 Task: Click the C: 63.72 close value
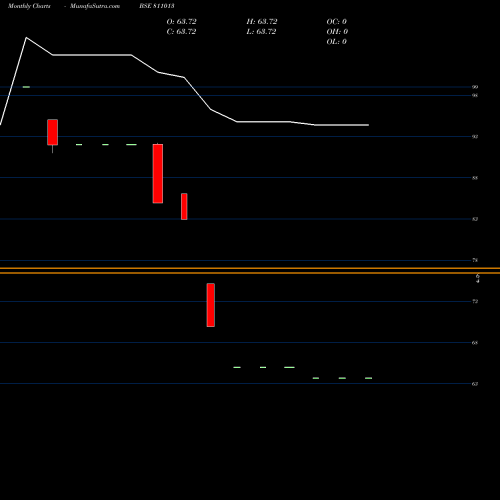181,32
